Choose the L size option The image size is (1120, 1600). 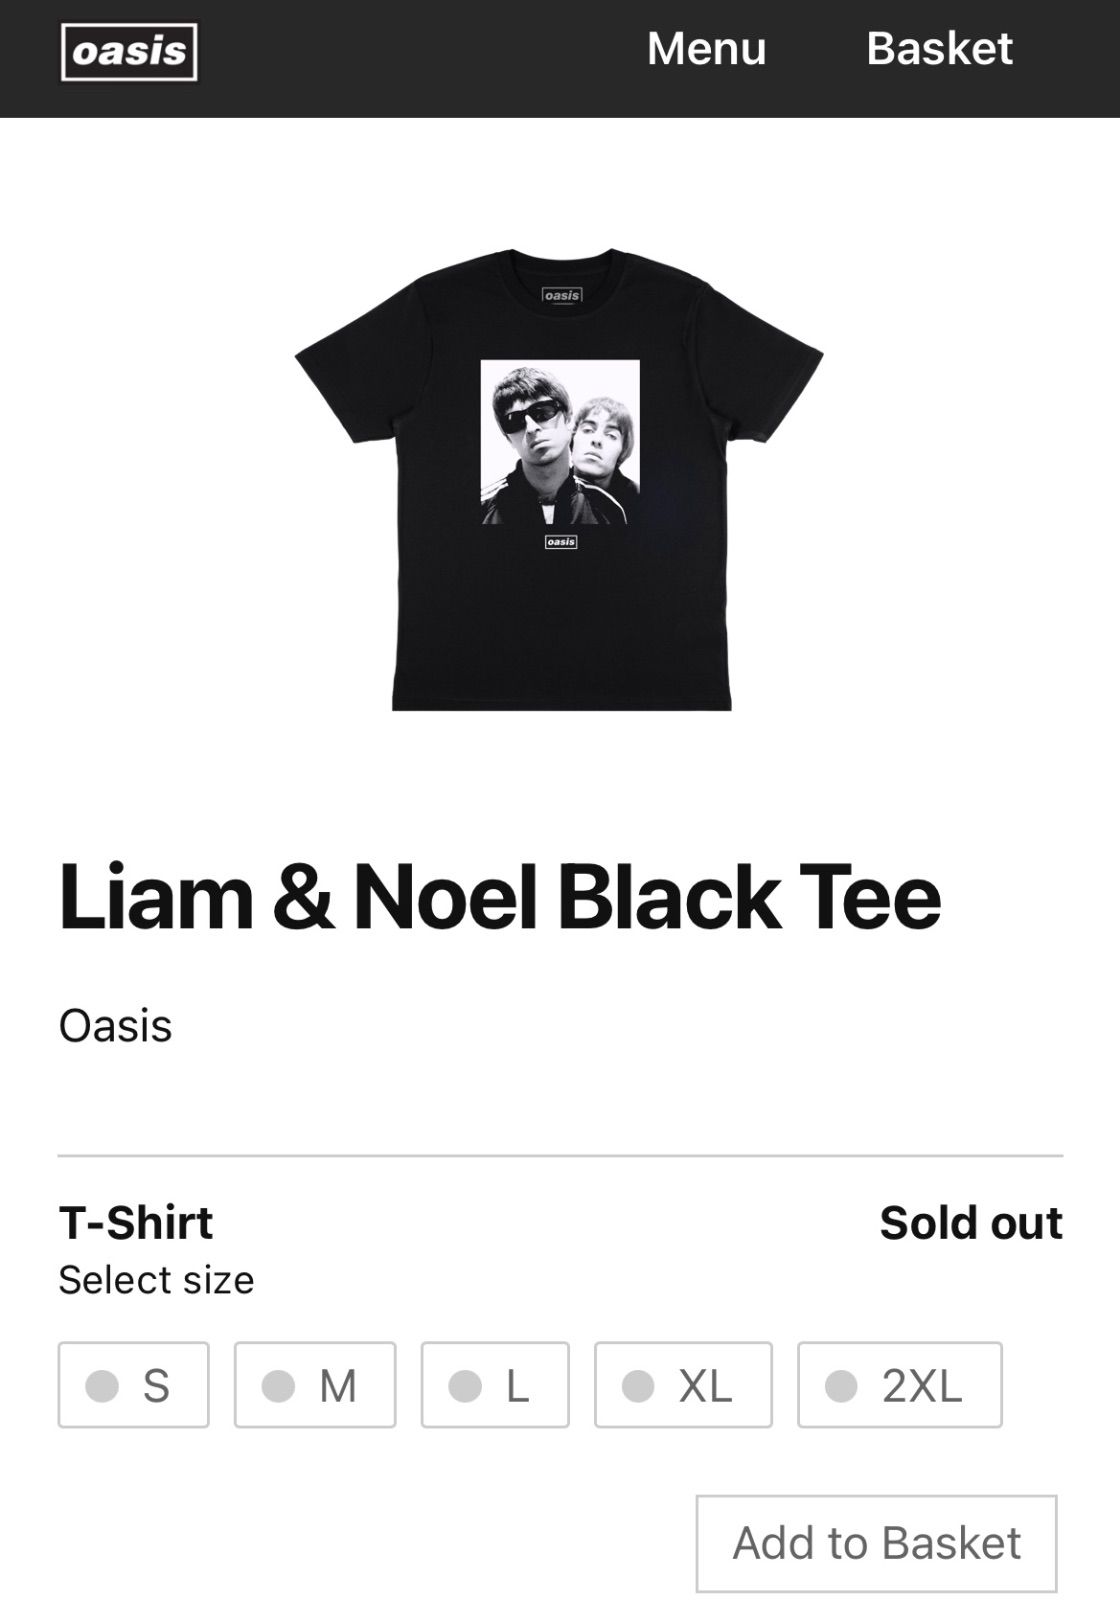pos(494,1385)
